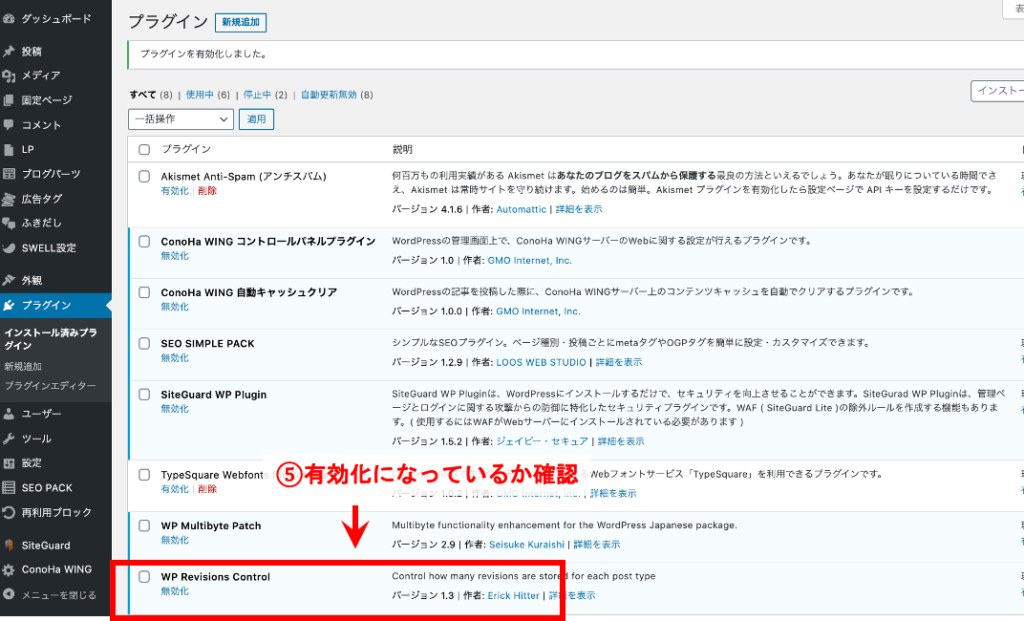Click the コメント speech bubble icon
The image size is (1024, 621).
coord(8,125)
